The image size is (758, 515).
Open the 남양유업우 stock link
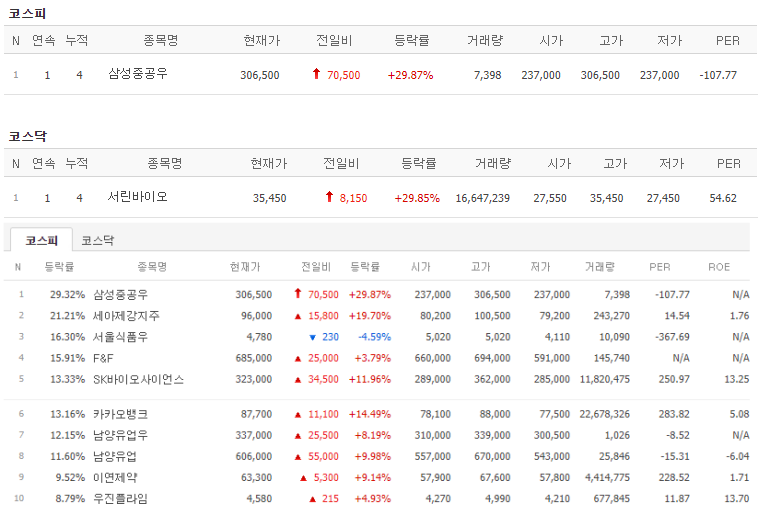[120, 435]
